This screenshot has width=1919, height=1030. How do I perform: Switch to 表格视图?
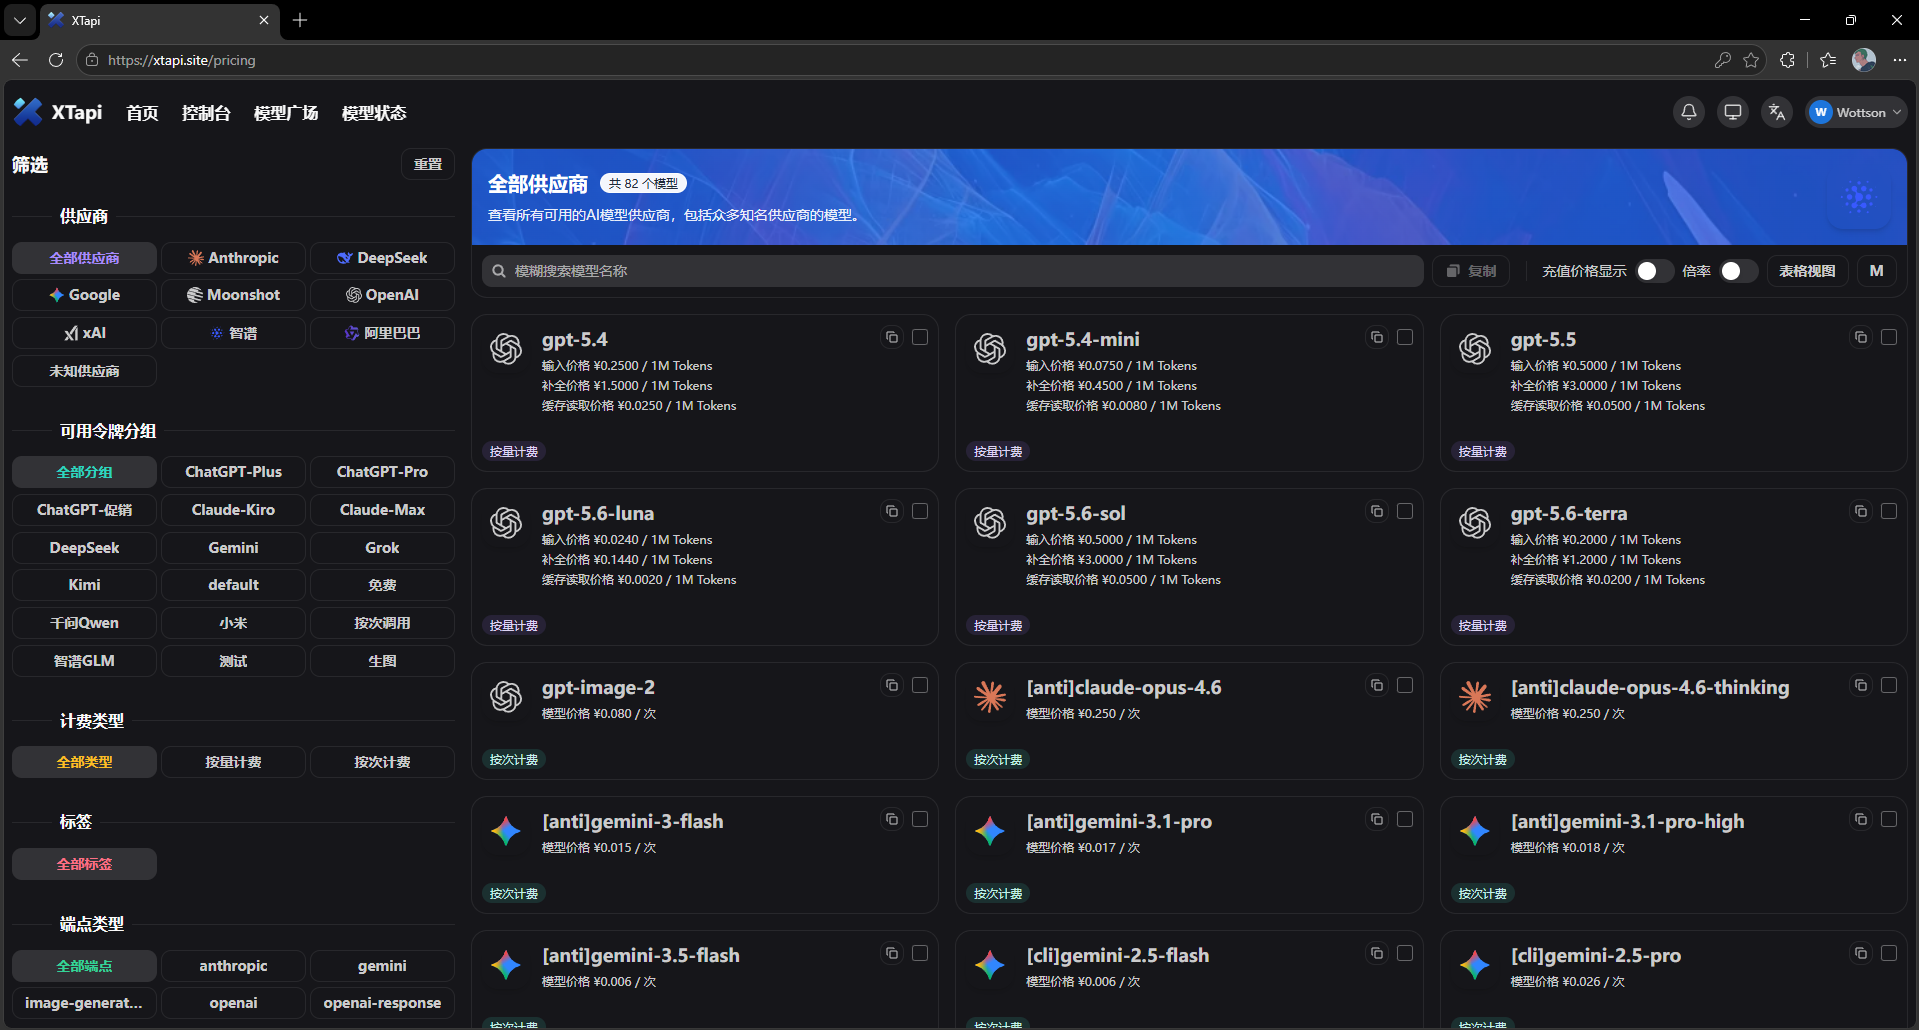pos(1807,271)
